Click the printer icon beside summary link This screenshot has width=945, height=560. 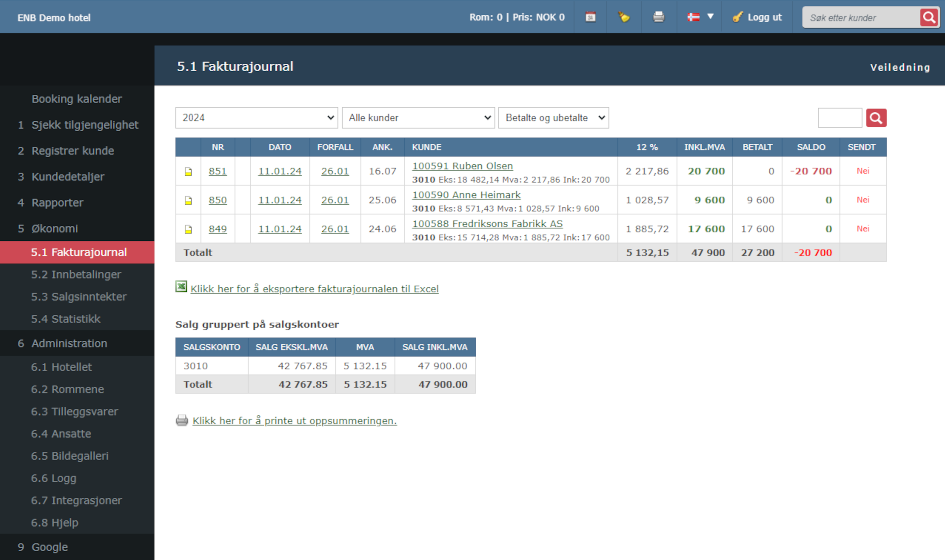181,420
